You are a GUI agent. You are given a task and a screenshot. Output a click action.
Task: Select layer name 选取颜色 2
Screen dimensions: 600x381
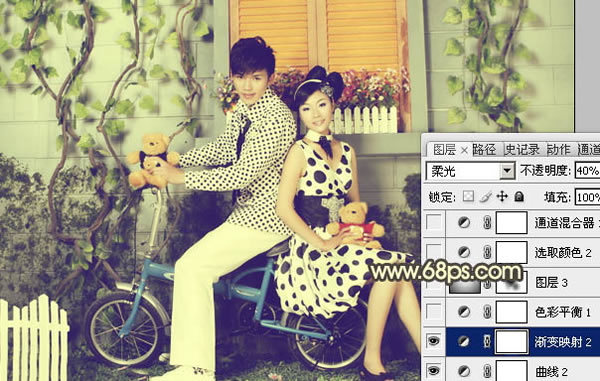(x=563, y=252)
